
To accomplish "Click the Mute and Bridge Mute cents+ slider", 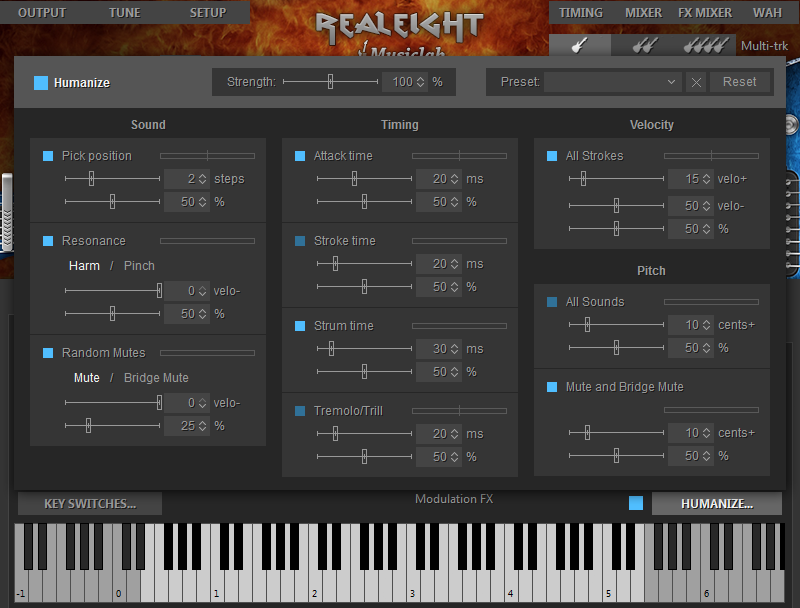I will click(x=616, y=433).
